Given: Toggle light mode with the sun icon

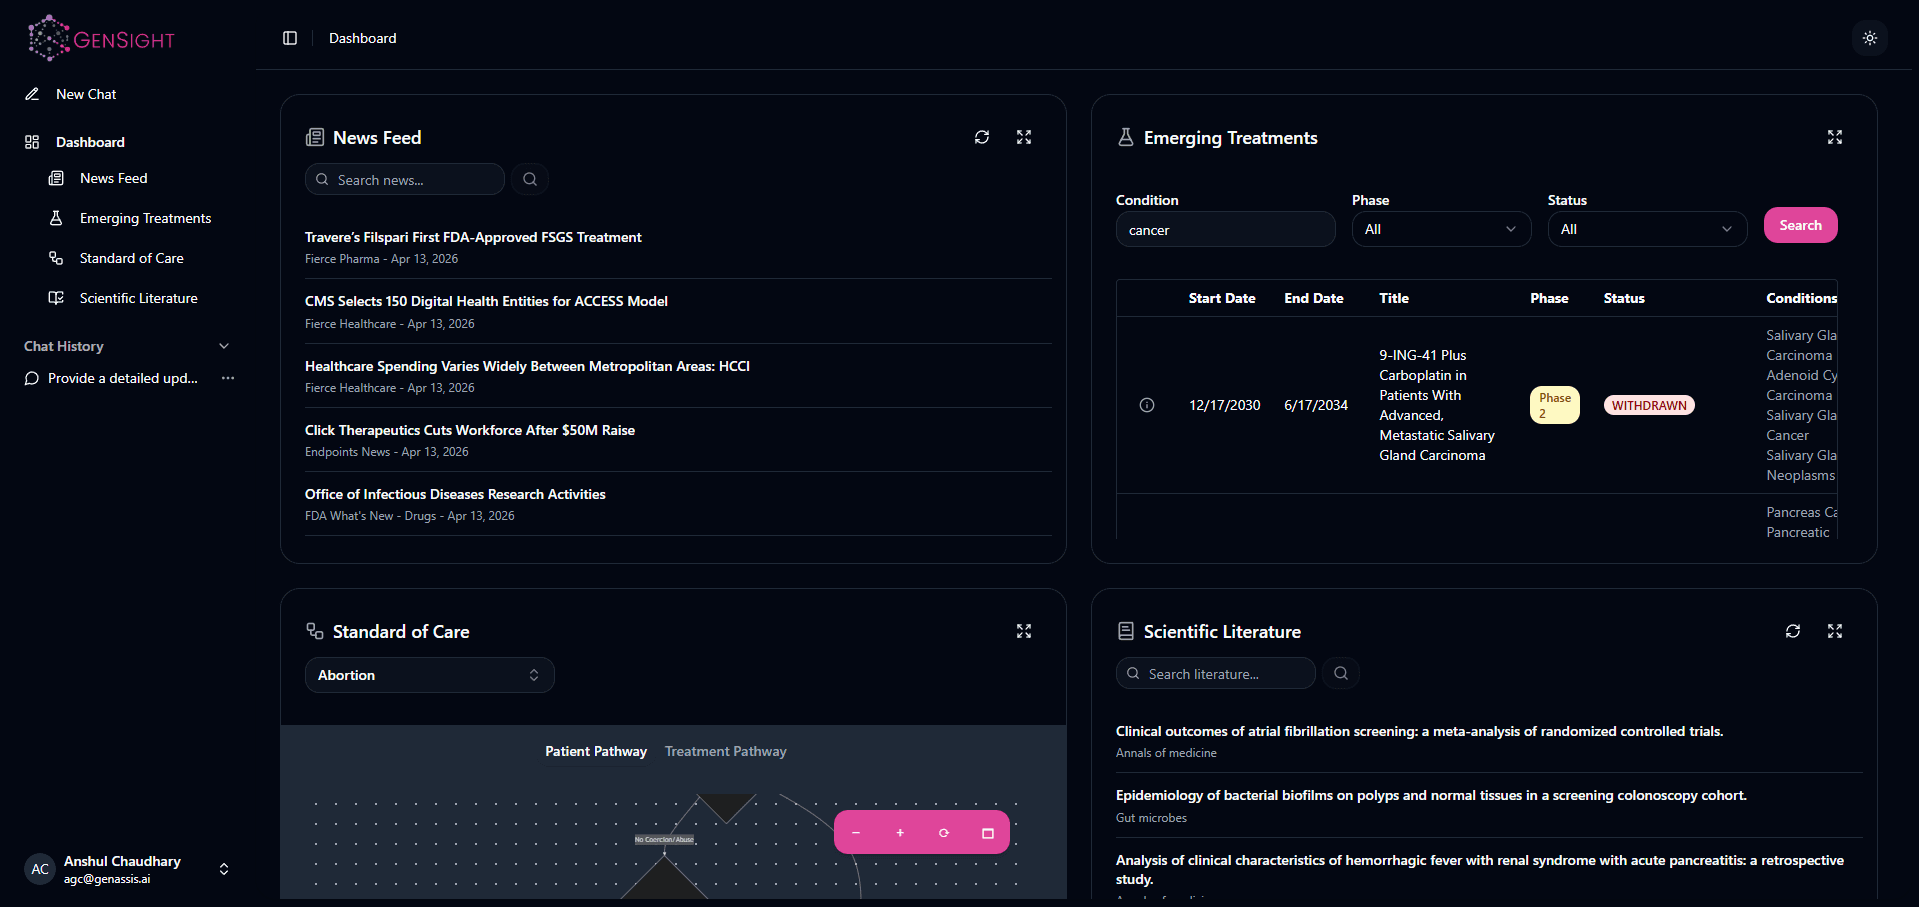Looking at the screenshot, I should [1869, 38].
